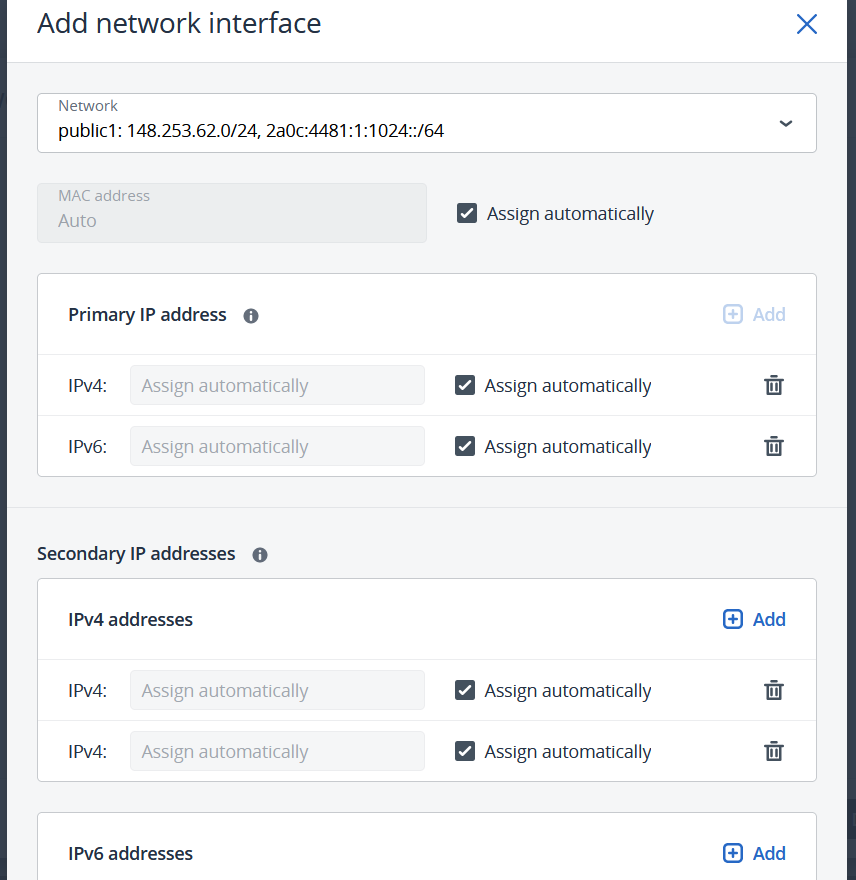Click plus icon in IPv6 addresses section
Viewport: 856px width, 880px height.
coord(733,854)
